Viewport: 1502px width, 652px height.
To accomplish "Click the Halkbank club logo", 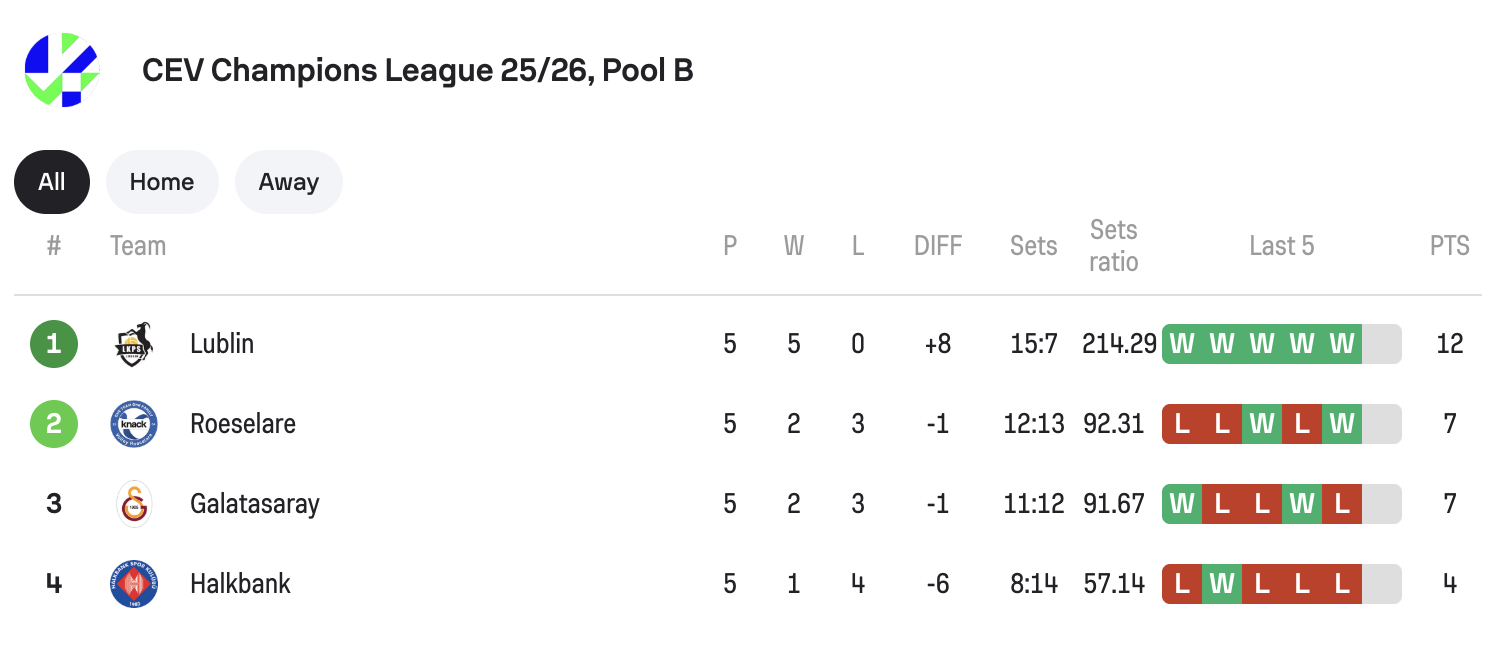I will pyautogui.click(x=134, y=584).
